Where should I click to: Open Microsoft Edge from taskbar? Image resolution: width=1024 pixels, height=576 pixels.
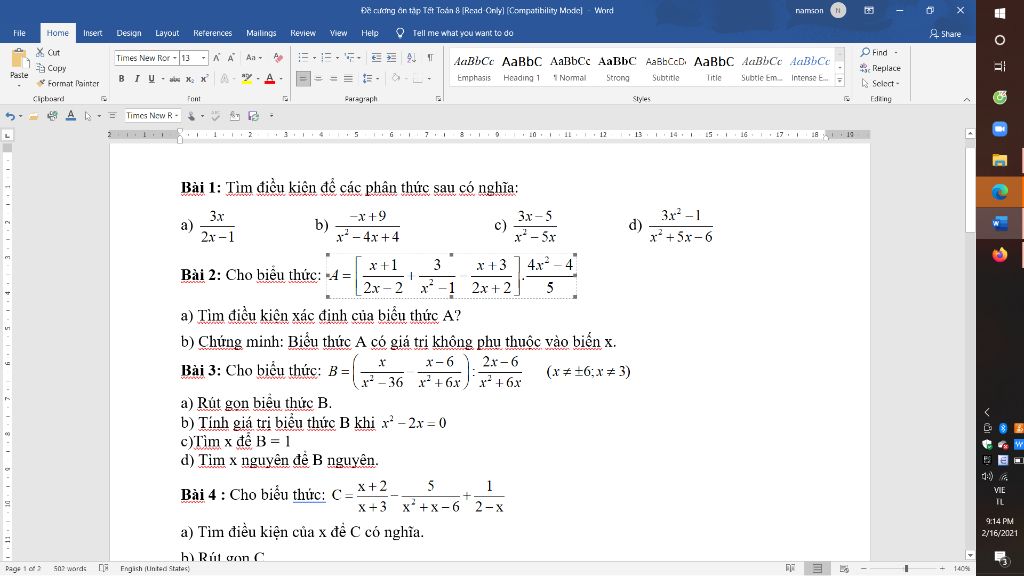999,191
